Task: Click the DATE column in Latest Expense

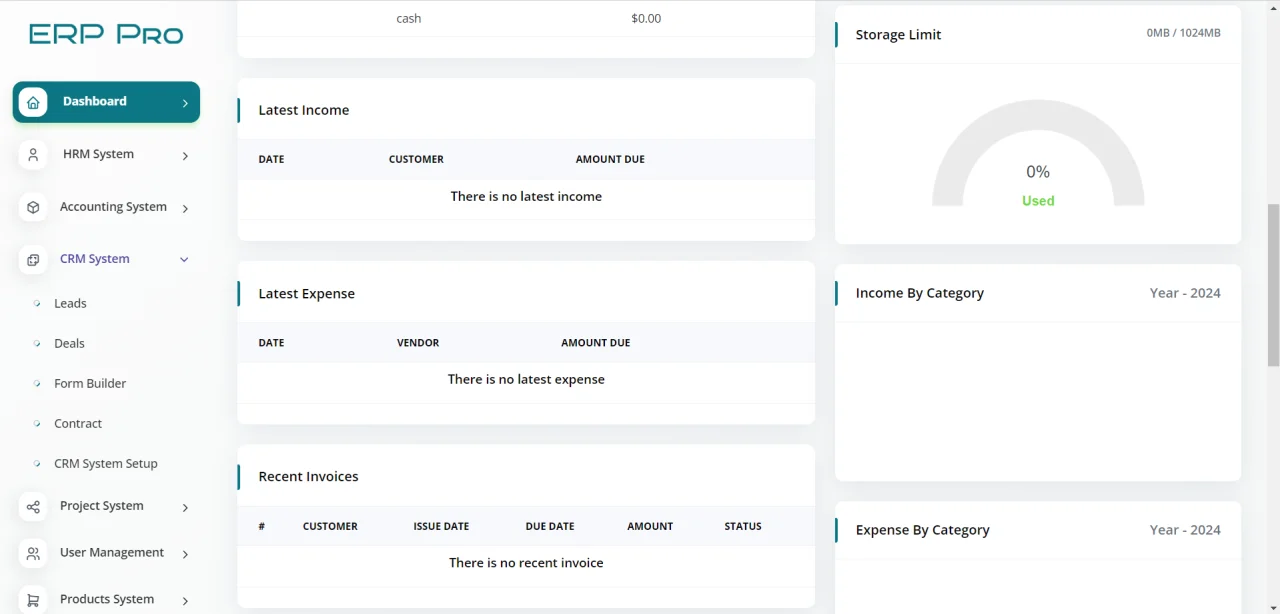Action: 271,342
